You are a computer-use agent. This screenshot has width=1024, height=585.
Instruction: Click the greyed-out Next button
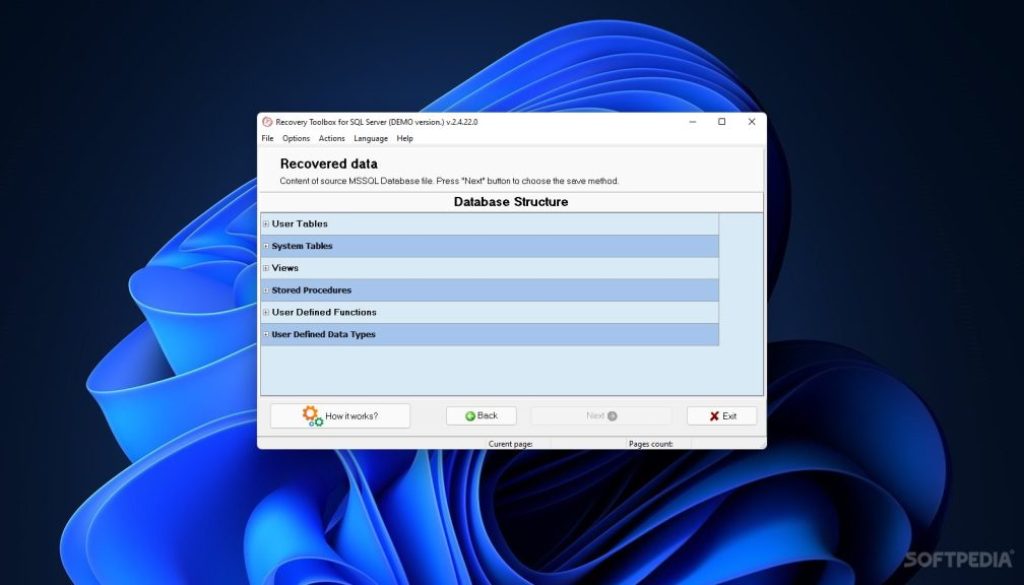point(600,416)
